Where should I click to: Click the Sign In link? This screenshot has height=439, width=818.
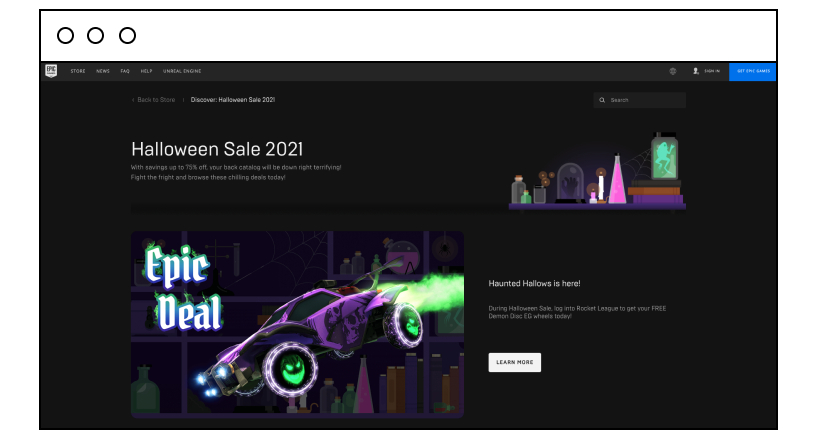pos(712,71)
